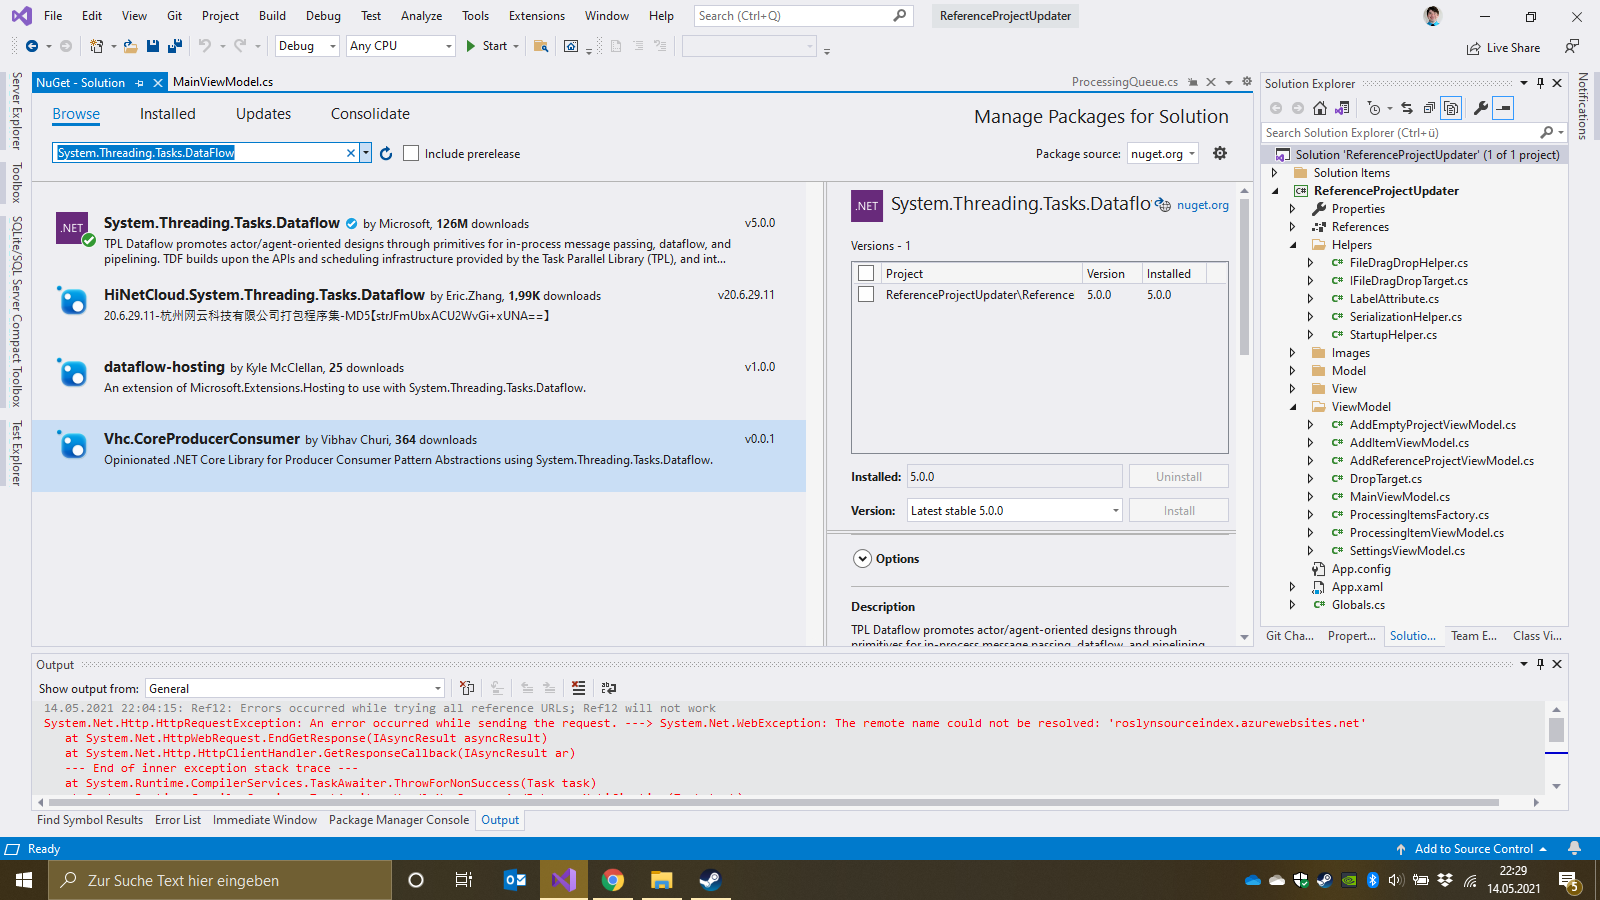The image size is (1600, 900).
Task: Click the New Project toolbar icon
Action: [x=96, y=46]
